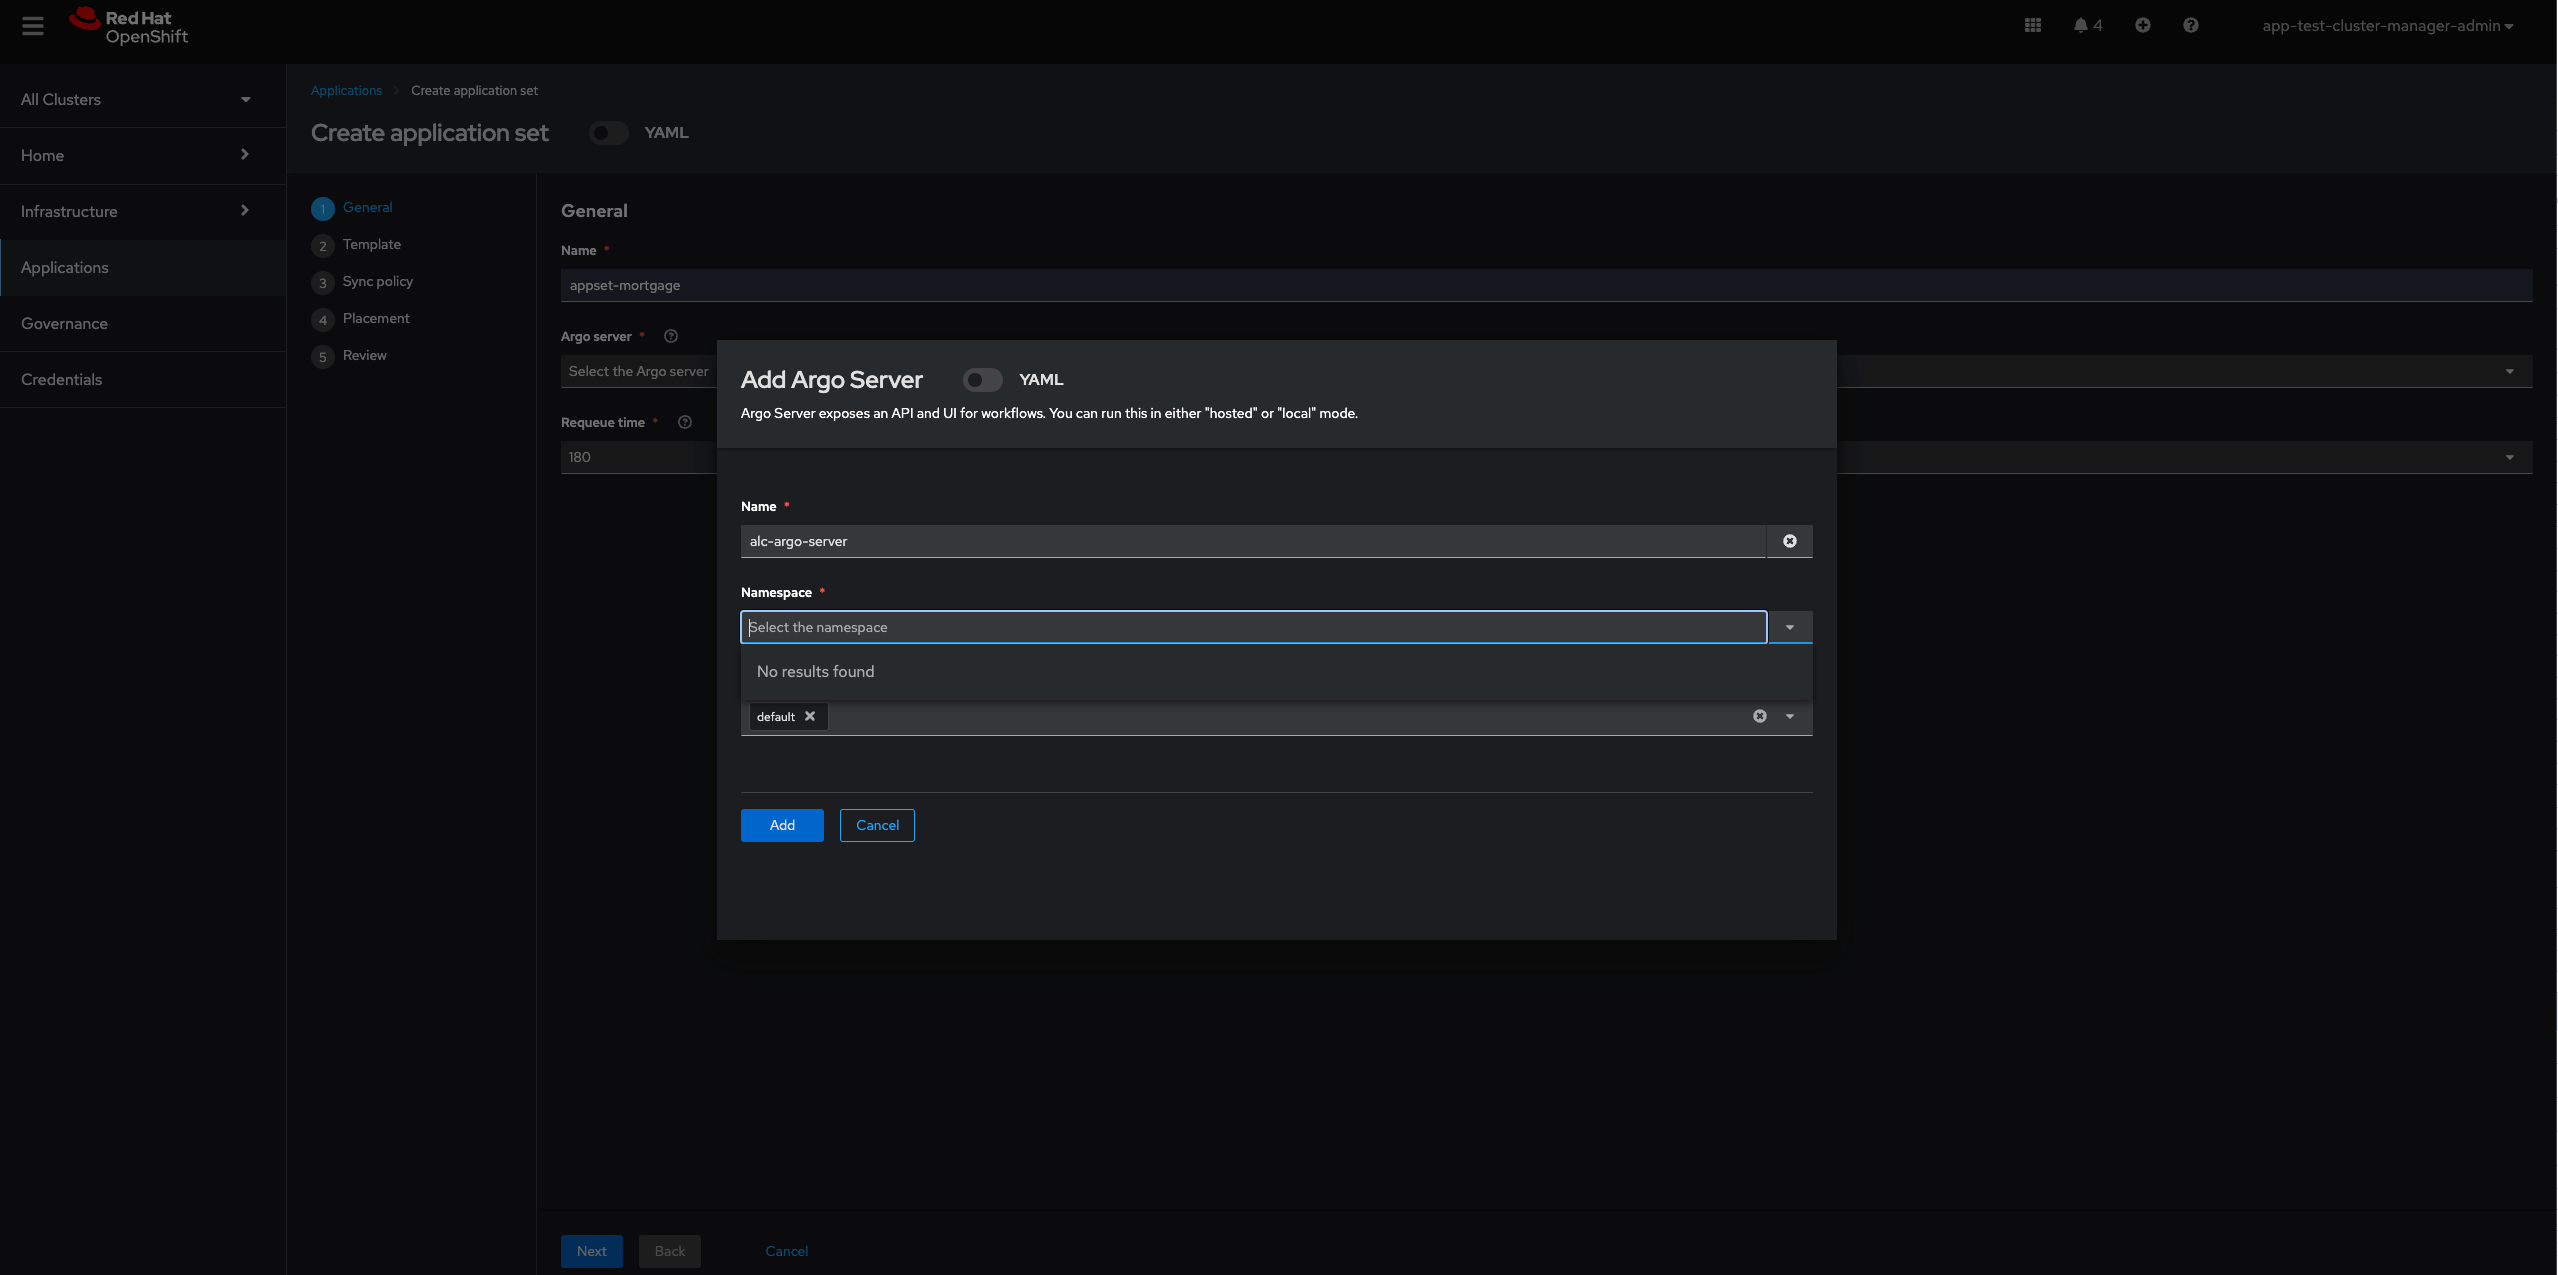Open the help question mark icon
This screenshot has width=2558, height=1275.
tap(2190, 26)
